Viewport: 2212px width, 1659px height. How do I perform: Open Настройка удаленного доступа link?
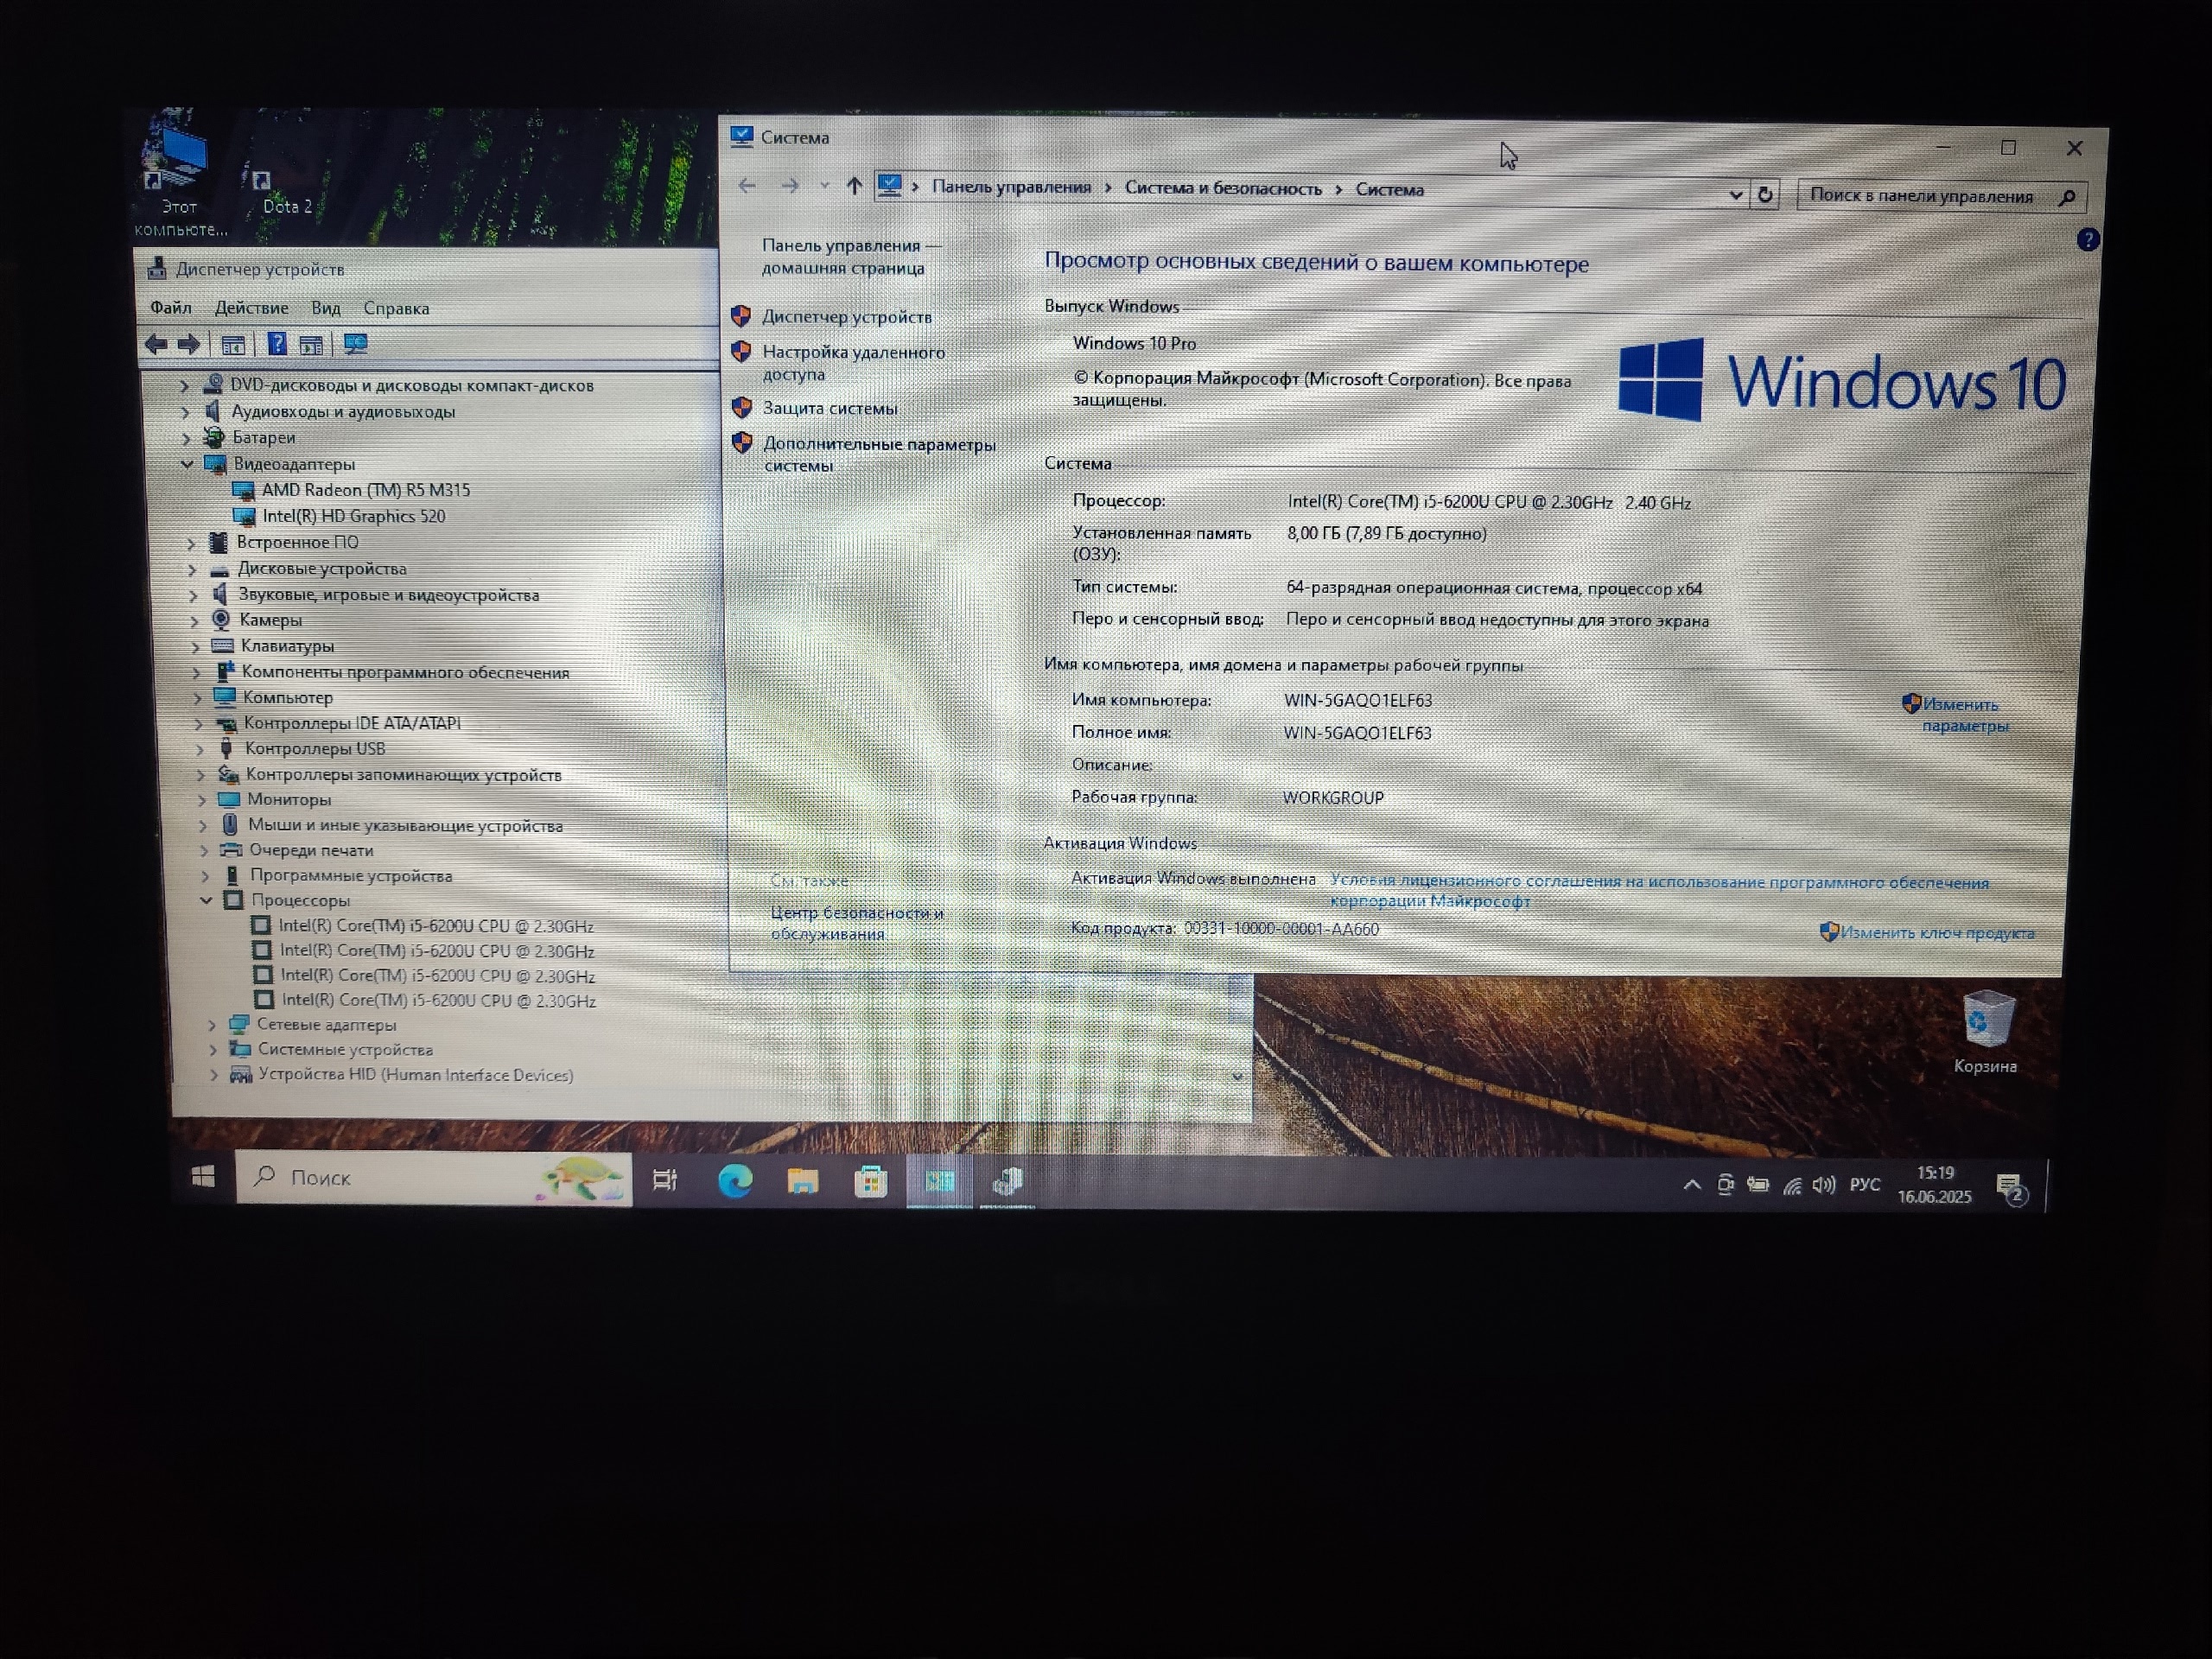(x=853, y=363)
